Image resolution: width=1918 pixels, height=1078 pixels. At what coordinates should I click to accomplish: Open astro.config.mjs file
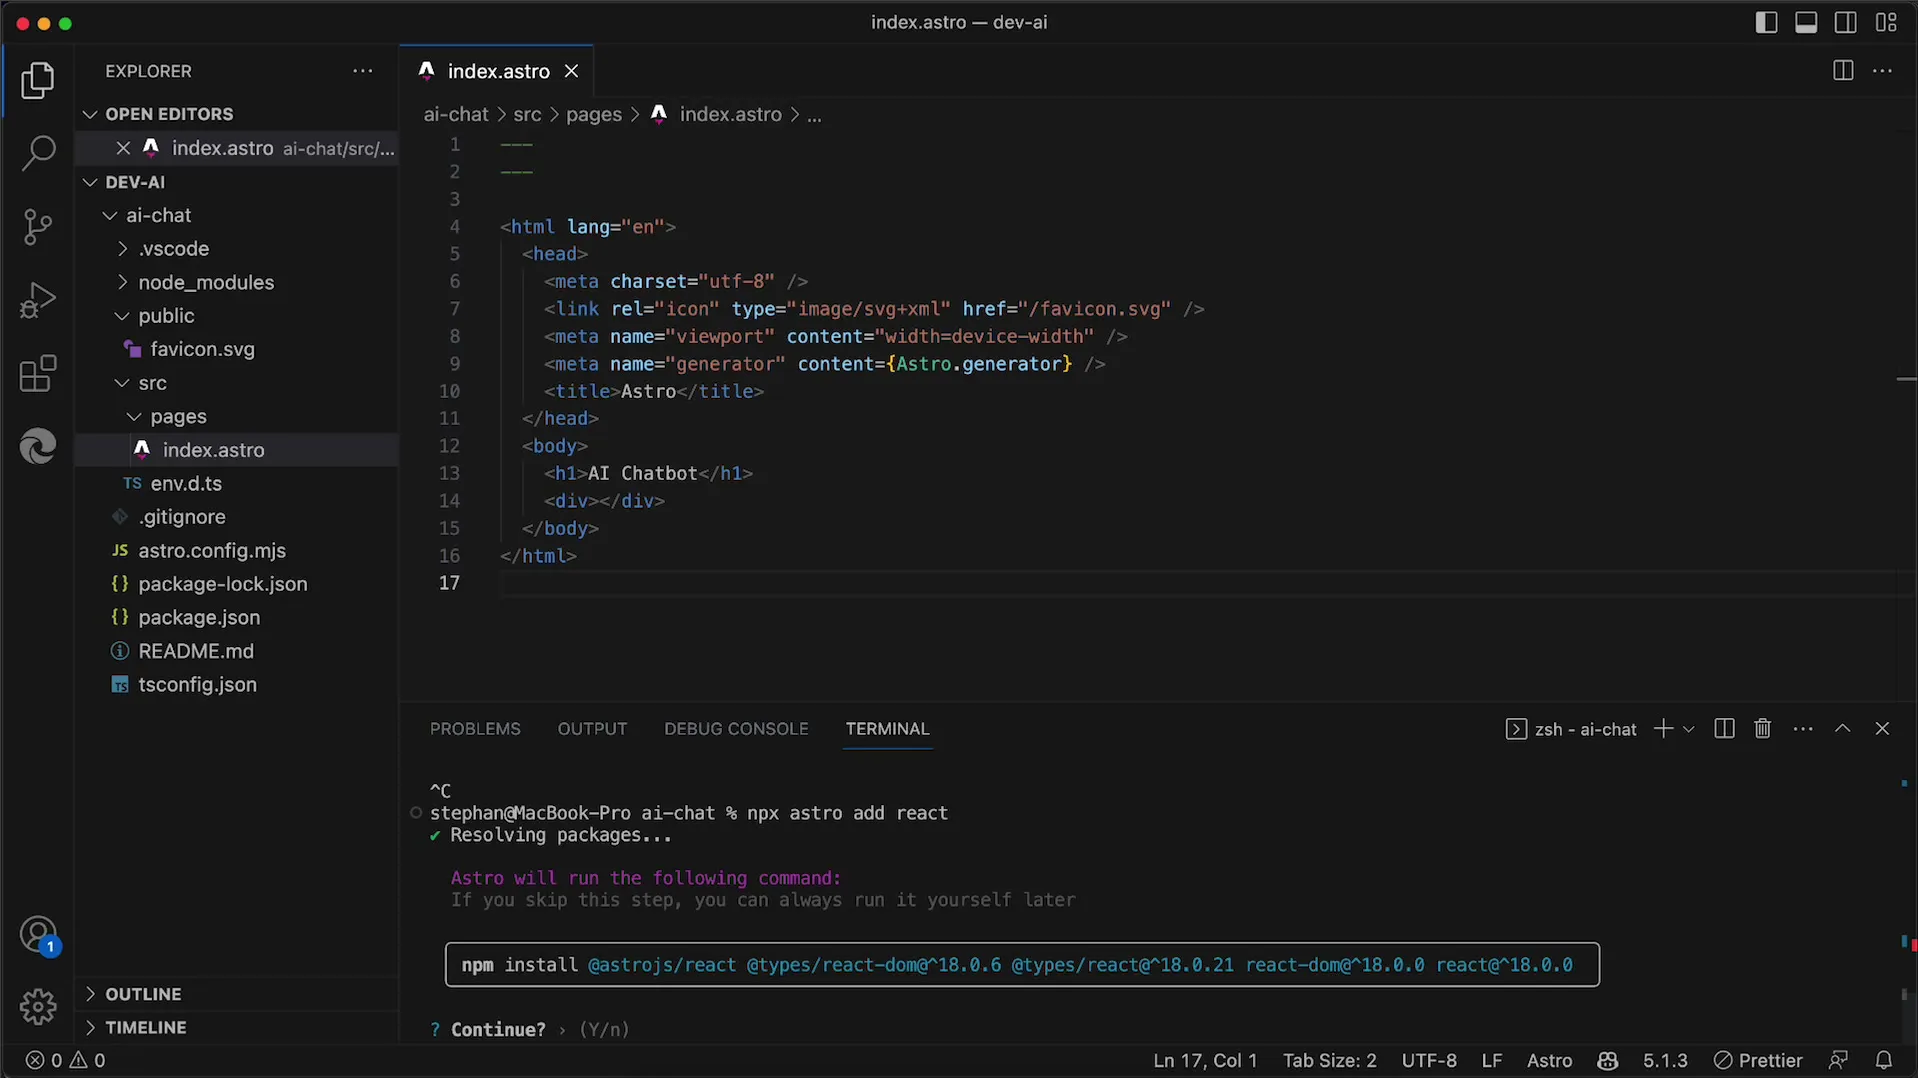(238, 551)
